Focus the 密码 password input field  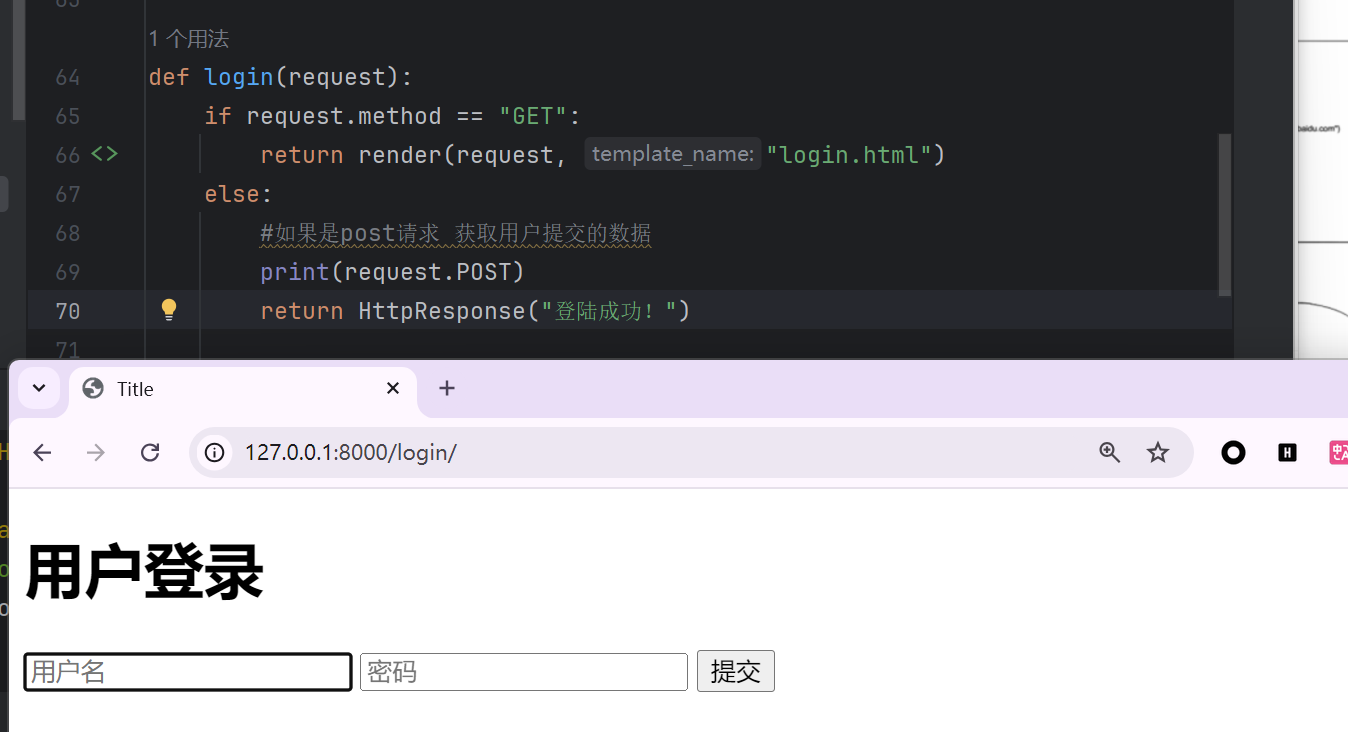pyautogui.click(x=524, y=672)
